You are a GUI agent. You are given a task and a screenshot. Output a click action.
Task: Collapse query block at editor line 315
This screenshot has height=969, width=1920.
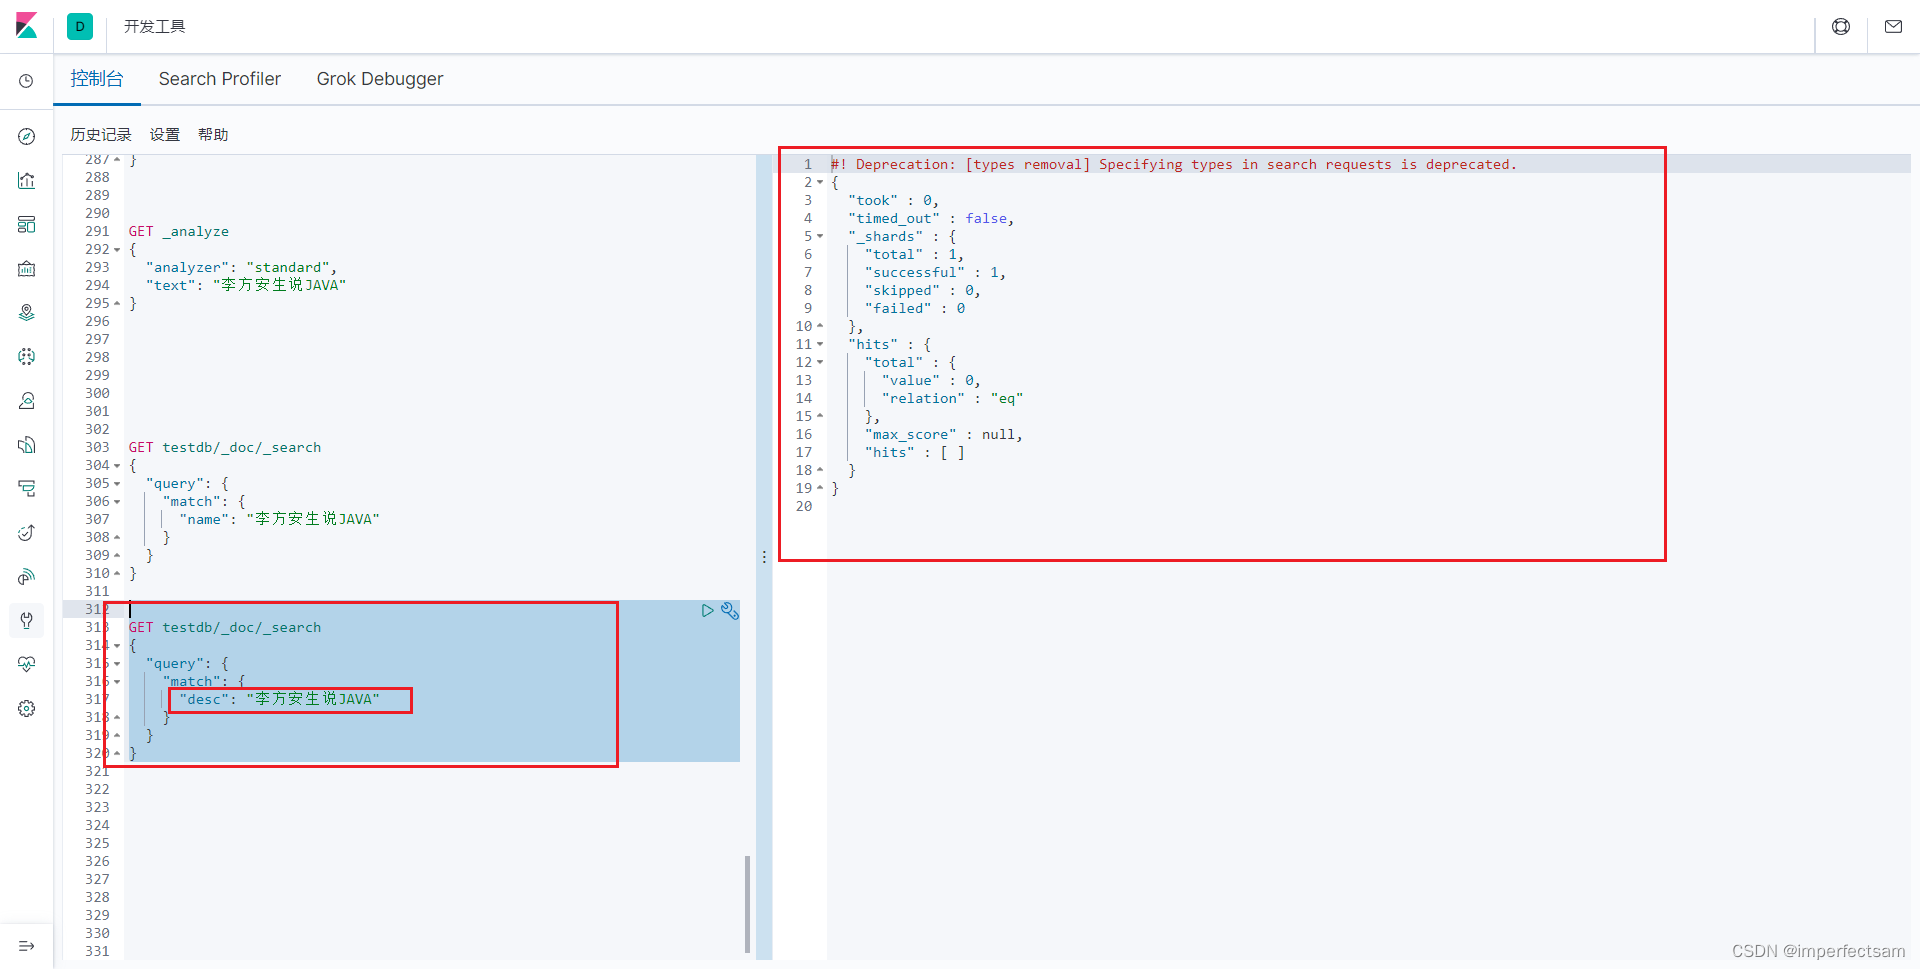pos(117,664)
